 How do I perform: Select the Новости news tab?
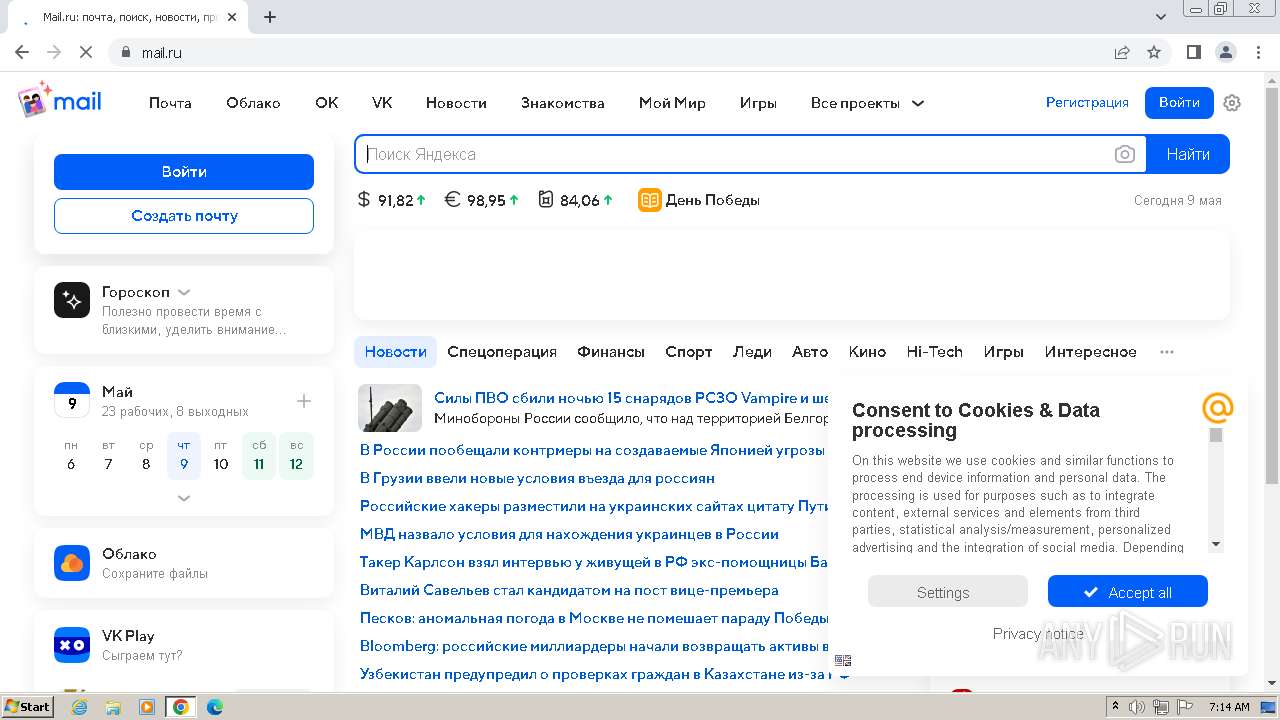tap(396, 352)
